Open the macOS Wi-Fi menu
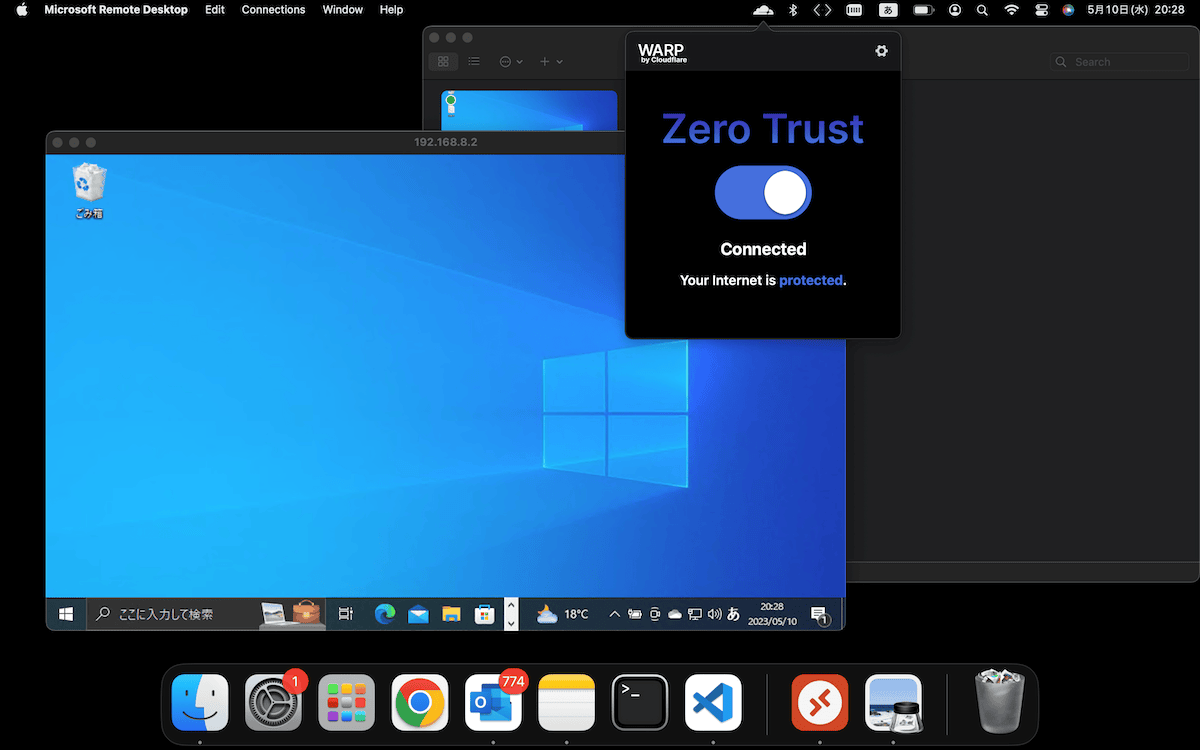Viewport: 1200px width, 750px height. point(1012,10)
